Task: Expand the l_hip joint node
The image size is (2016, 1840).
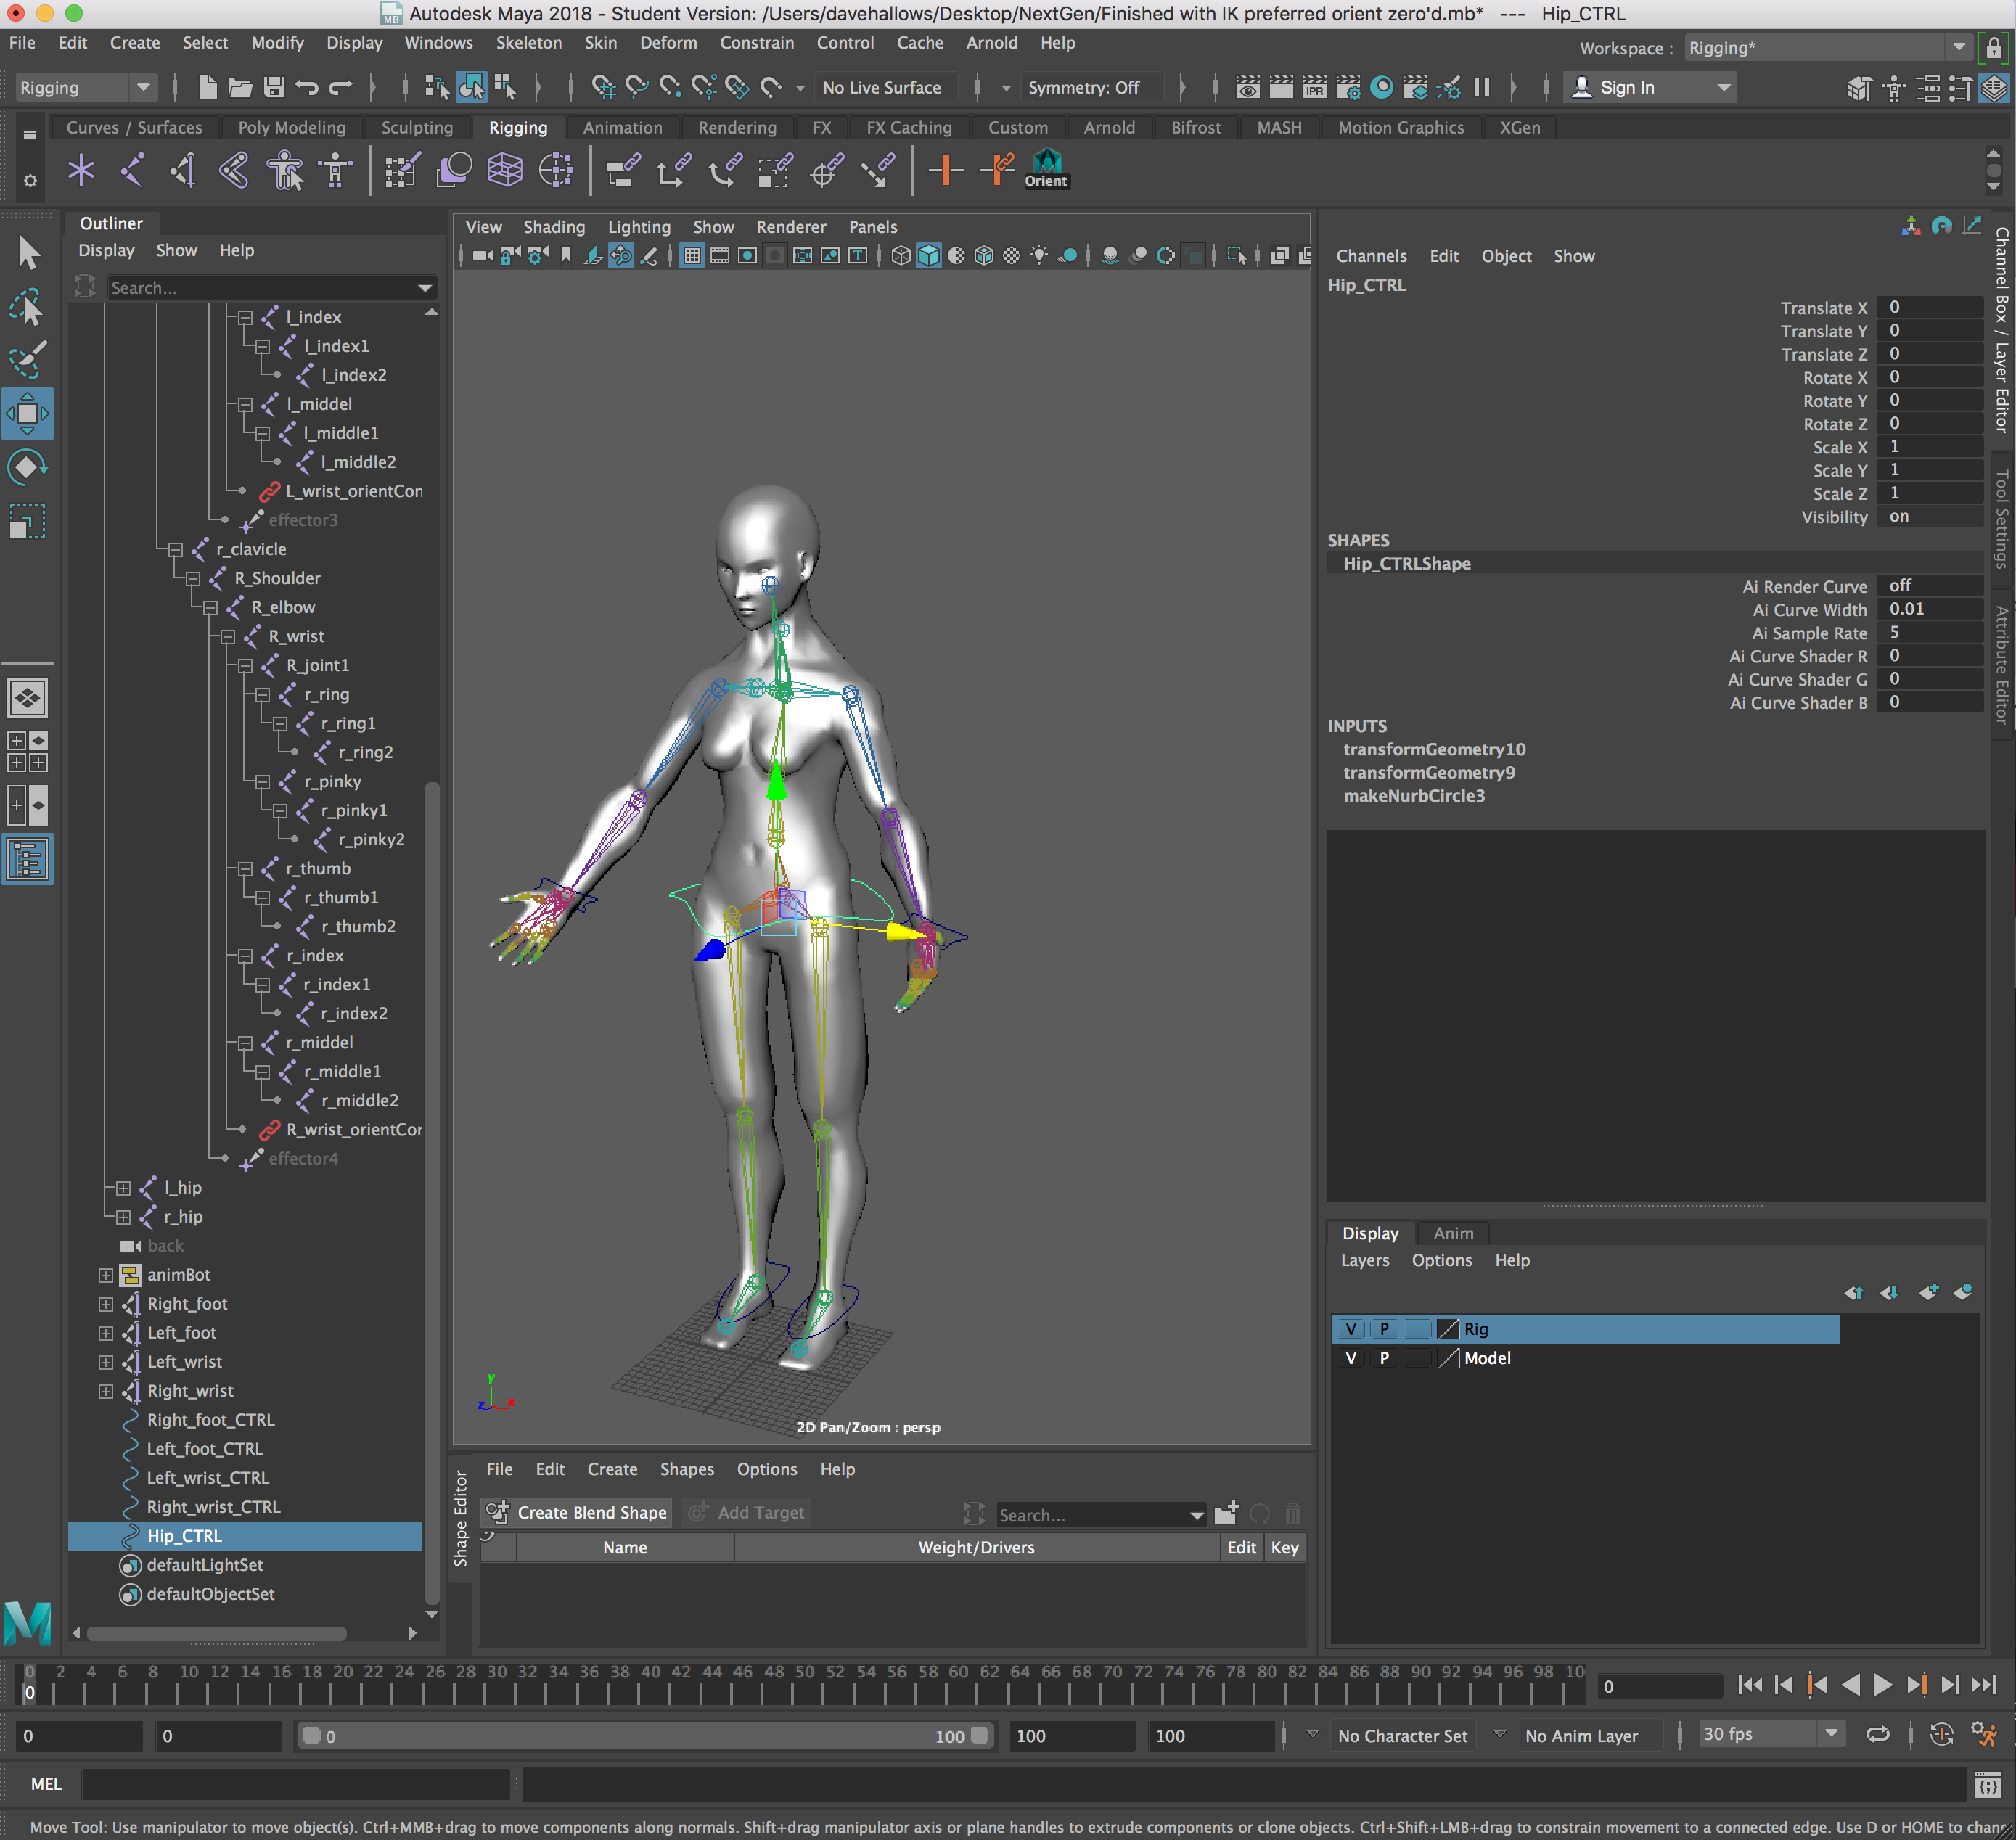Action: [x=123, y=1188]
